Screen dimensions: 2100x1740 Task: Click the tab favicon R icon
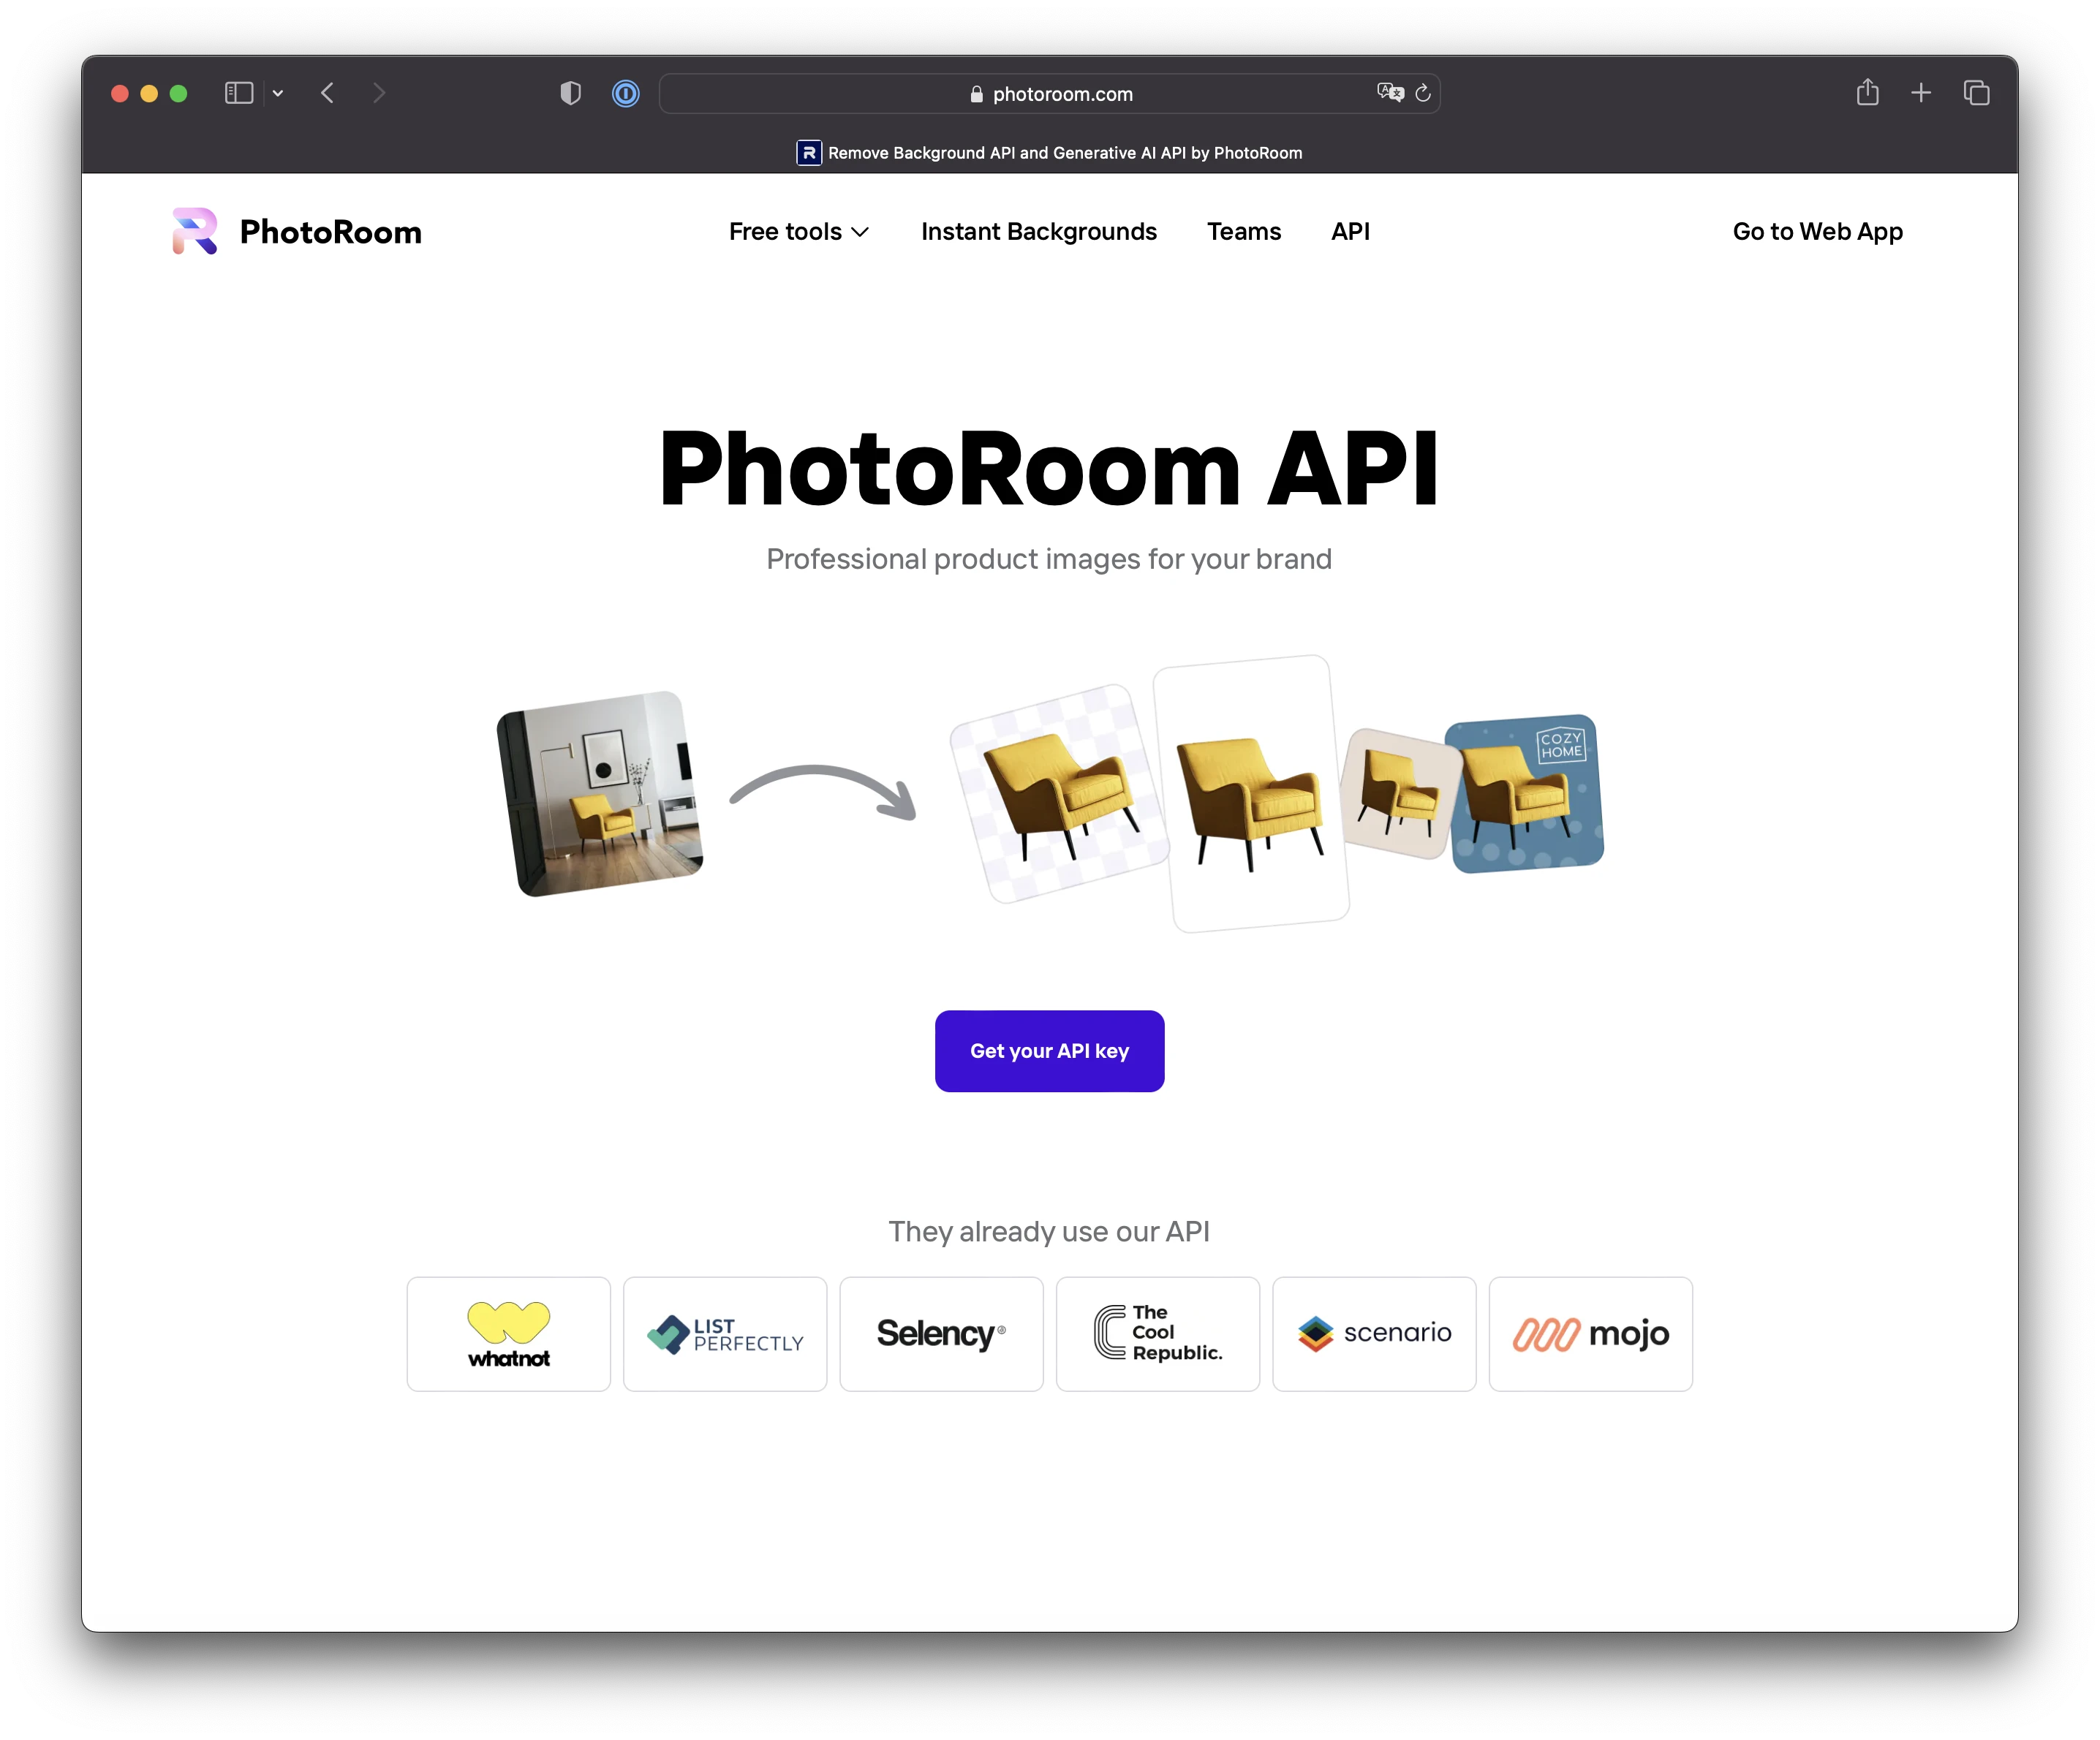click(x=809, y=152)
